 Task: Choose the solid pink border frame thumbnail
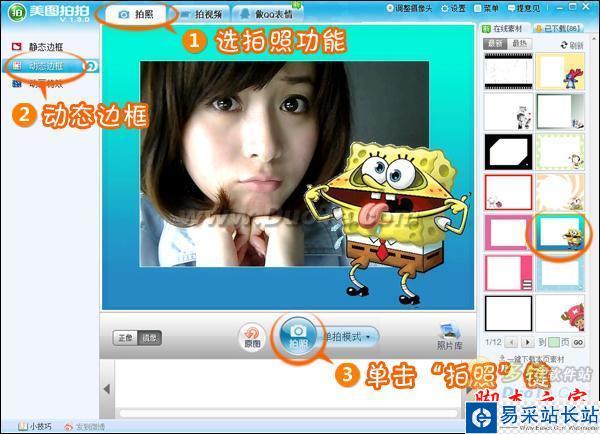click(x=508, y=232)
